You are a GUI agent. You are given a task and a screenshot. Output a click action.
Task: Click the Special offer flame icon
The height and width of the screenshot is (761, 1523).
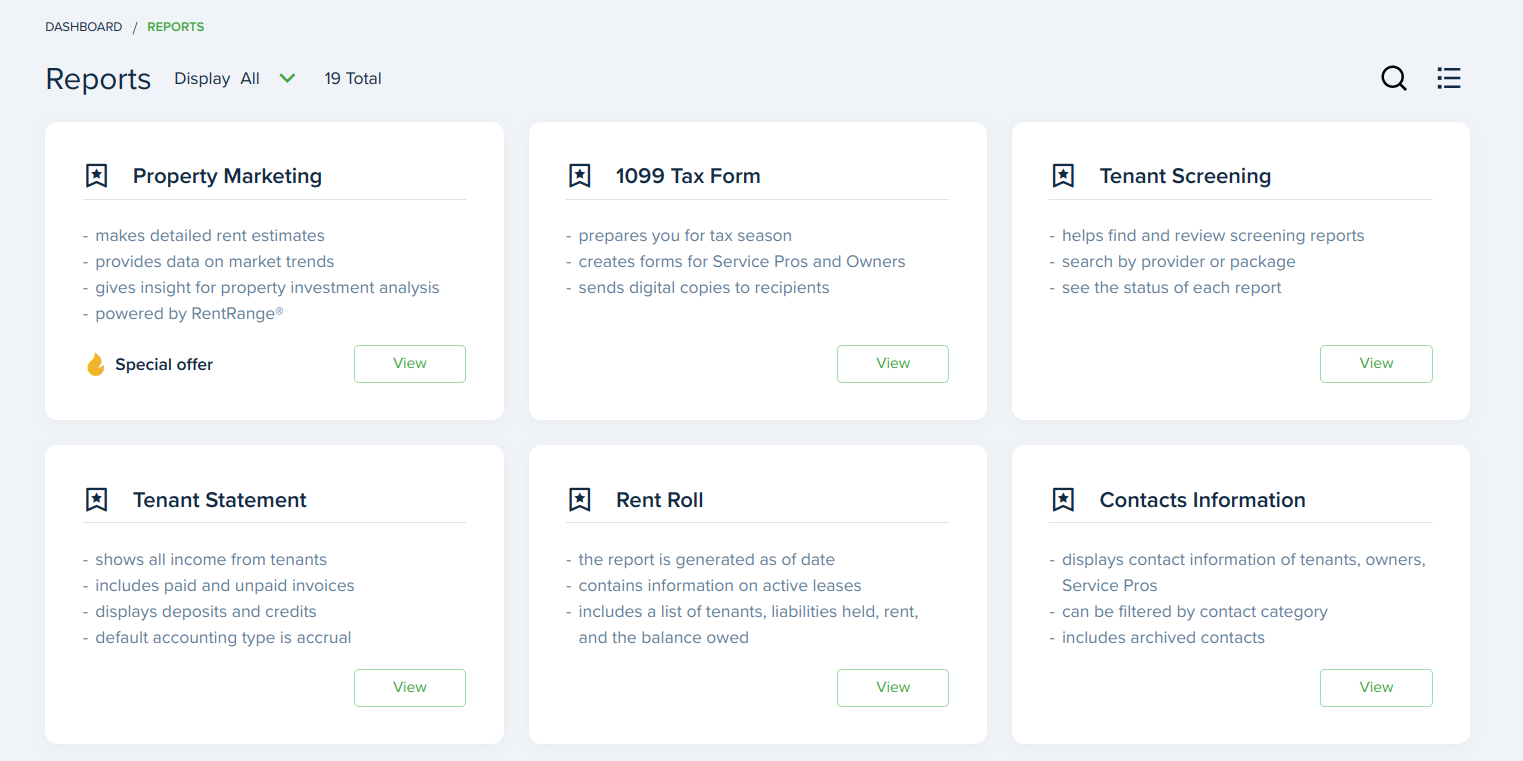(95, 365)
